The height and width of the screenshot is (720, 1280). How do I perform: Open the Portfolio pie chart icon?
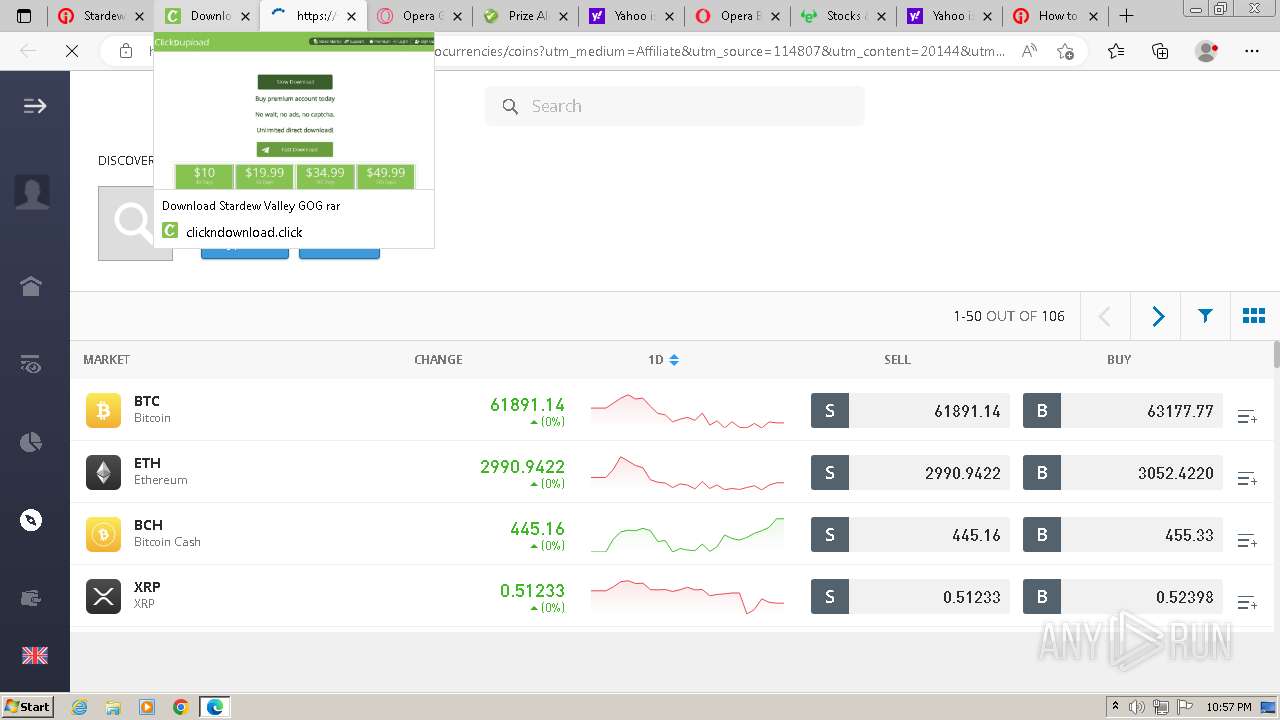tap(31, 442)
